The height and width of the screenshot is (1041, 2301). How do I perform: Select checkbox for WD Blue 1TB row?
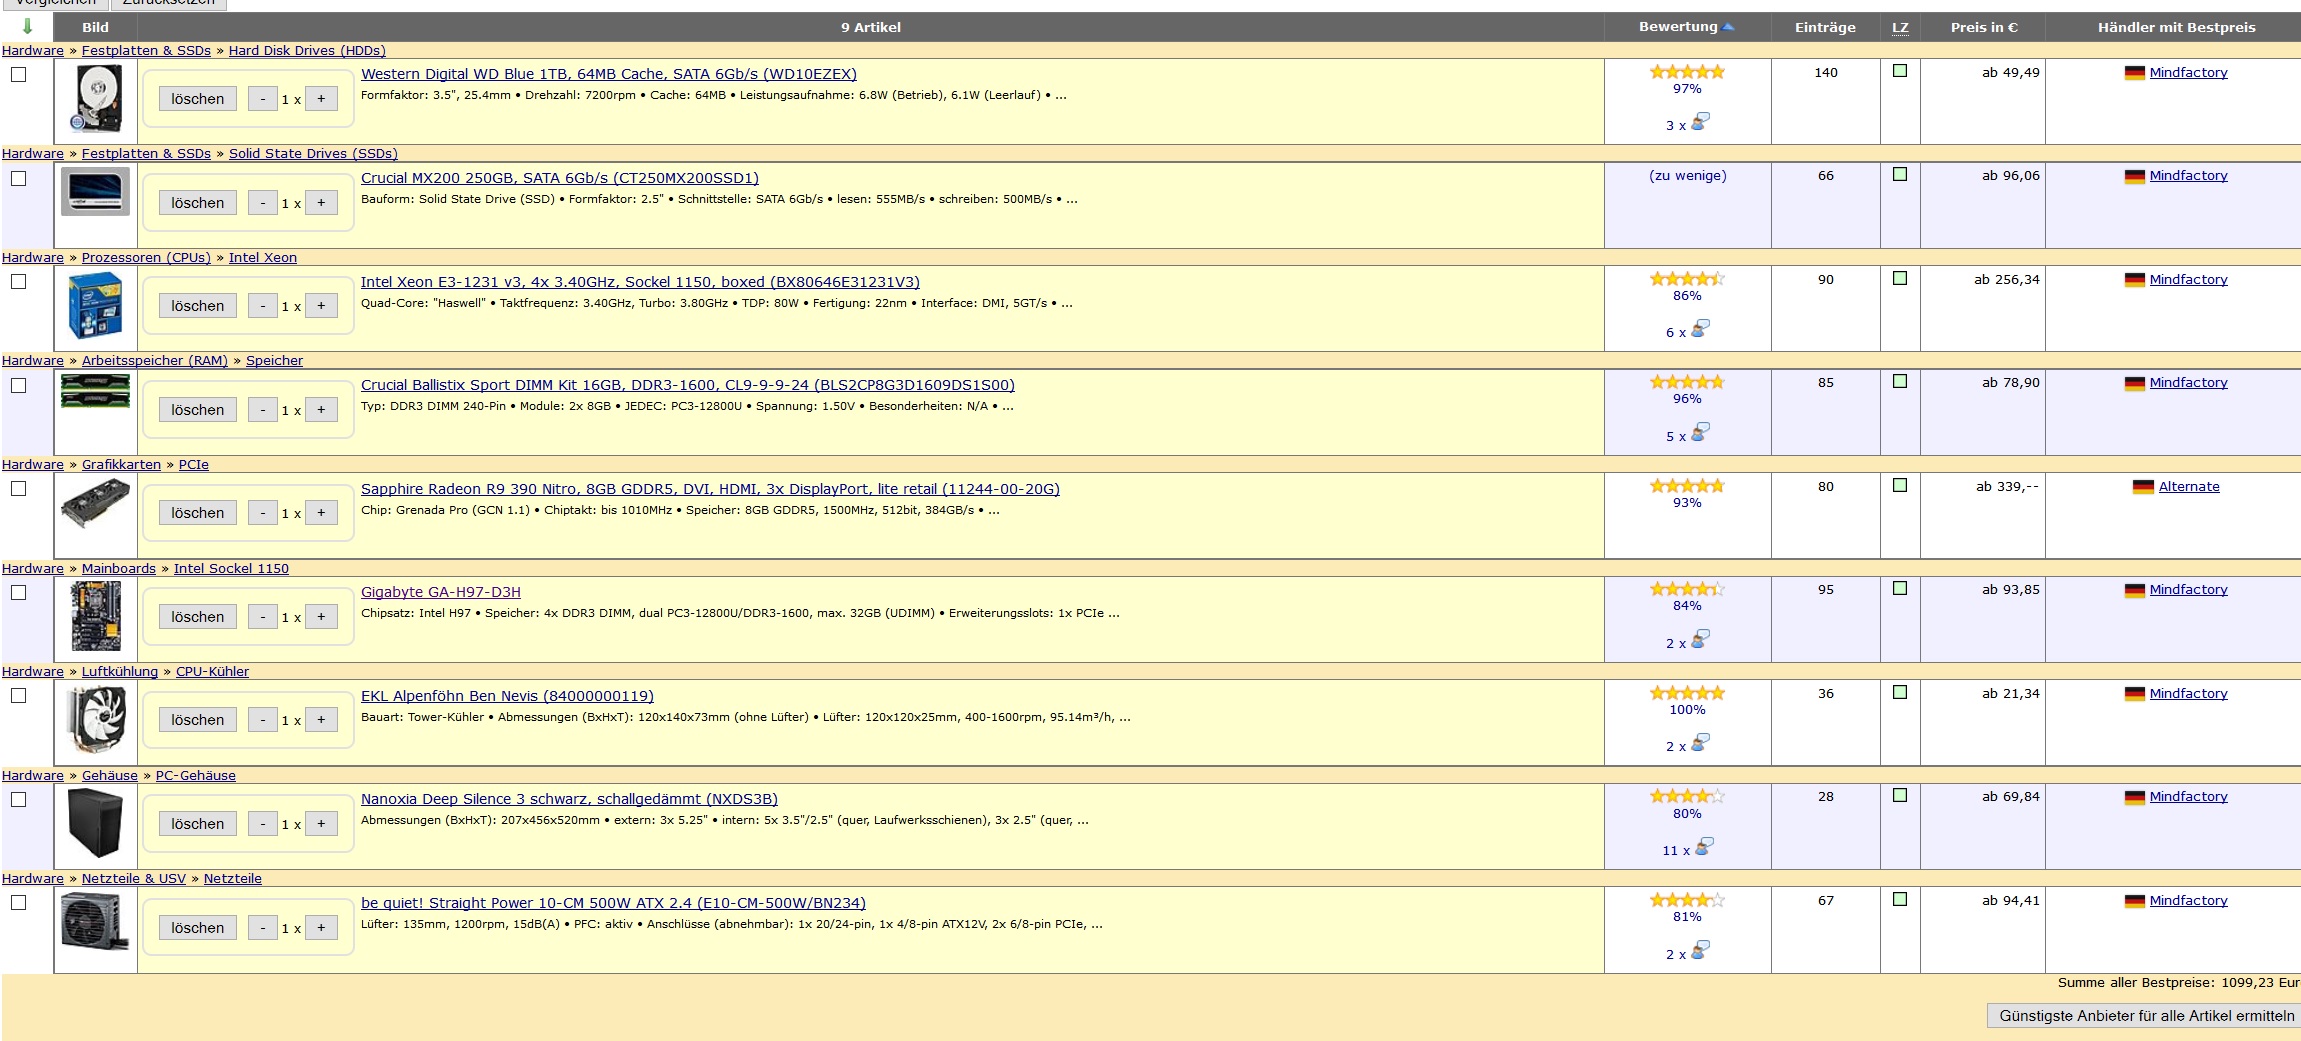point(18,74)
